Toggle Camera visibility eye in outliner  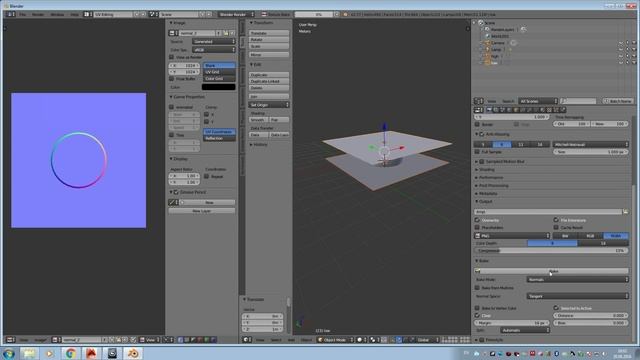click(620, 43)
